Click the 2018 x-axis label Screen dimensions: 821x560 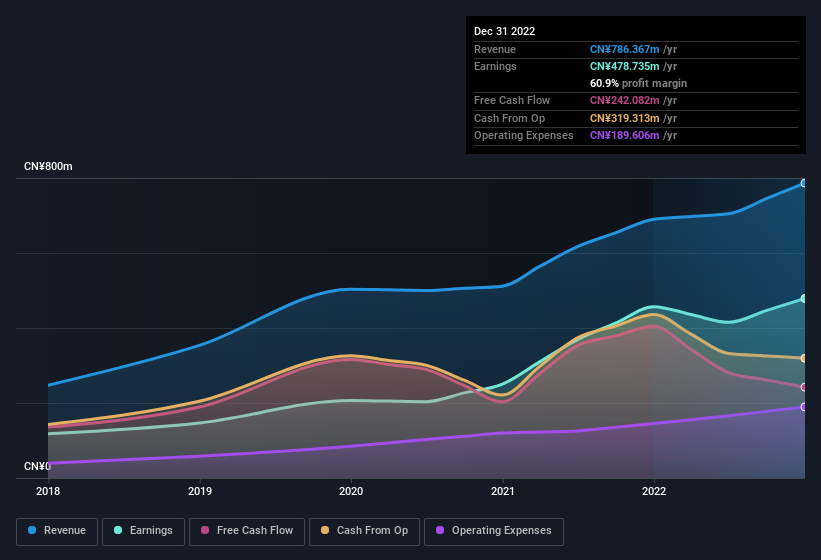tap(48, 491)
